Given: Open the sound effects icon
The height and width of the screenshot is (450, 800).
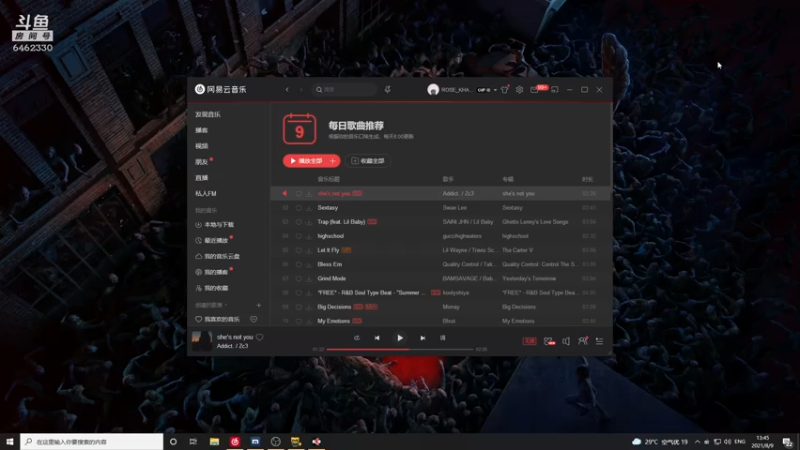Looking at the screenshot, I should tap(549, 341).
